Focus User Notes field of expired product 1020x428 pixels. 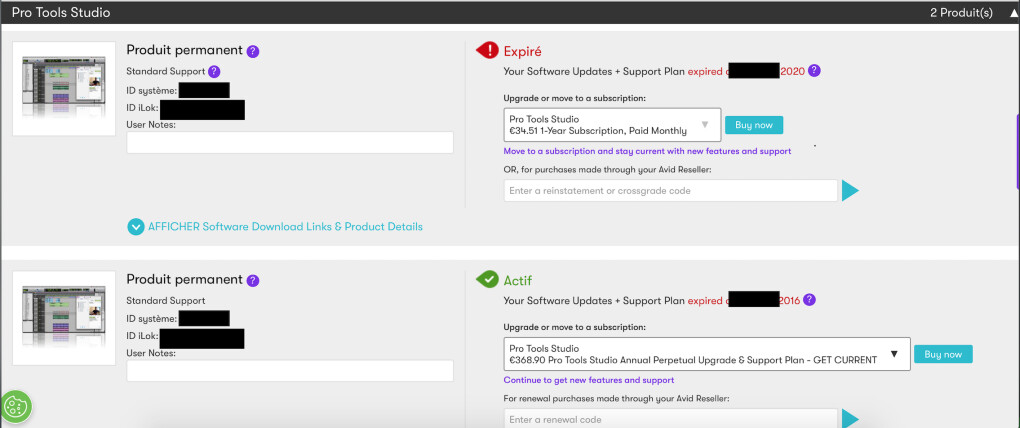tap(290, 142)
